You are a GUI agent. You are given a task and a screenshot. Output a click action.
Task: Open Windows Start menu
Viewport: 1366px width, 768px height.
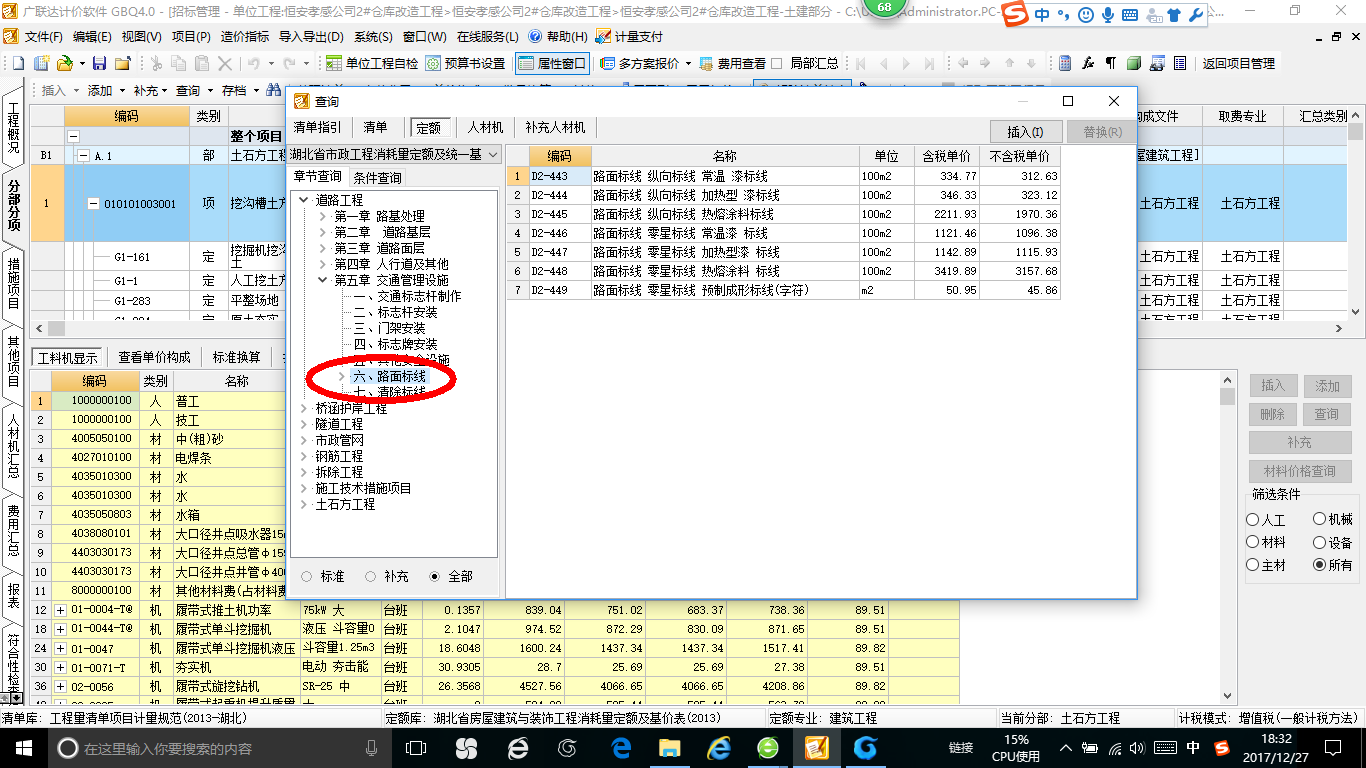point(22,747)
